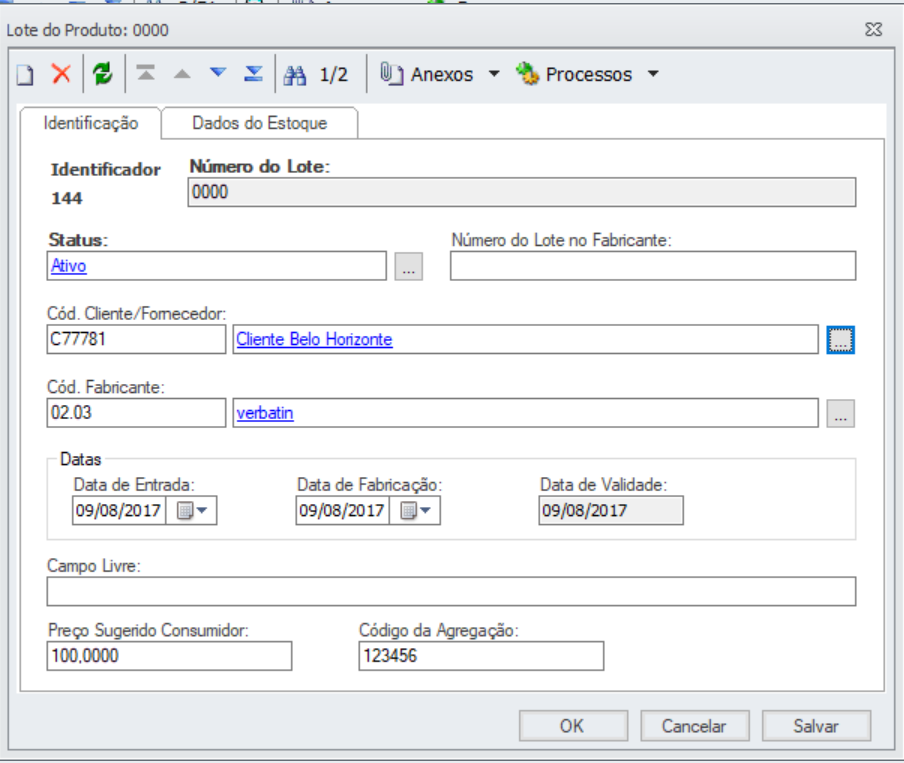Click the Cód. Cliente/Fornecedor code field C77781
Image resolution: width=904 pixels, height=763 pixels.
(136, 339)
